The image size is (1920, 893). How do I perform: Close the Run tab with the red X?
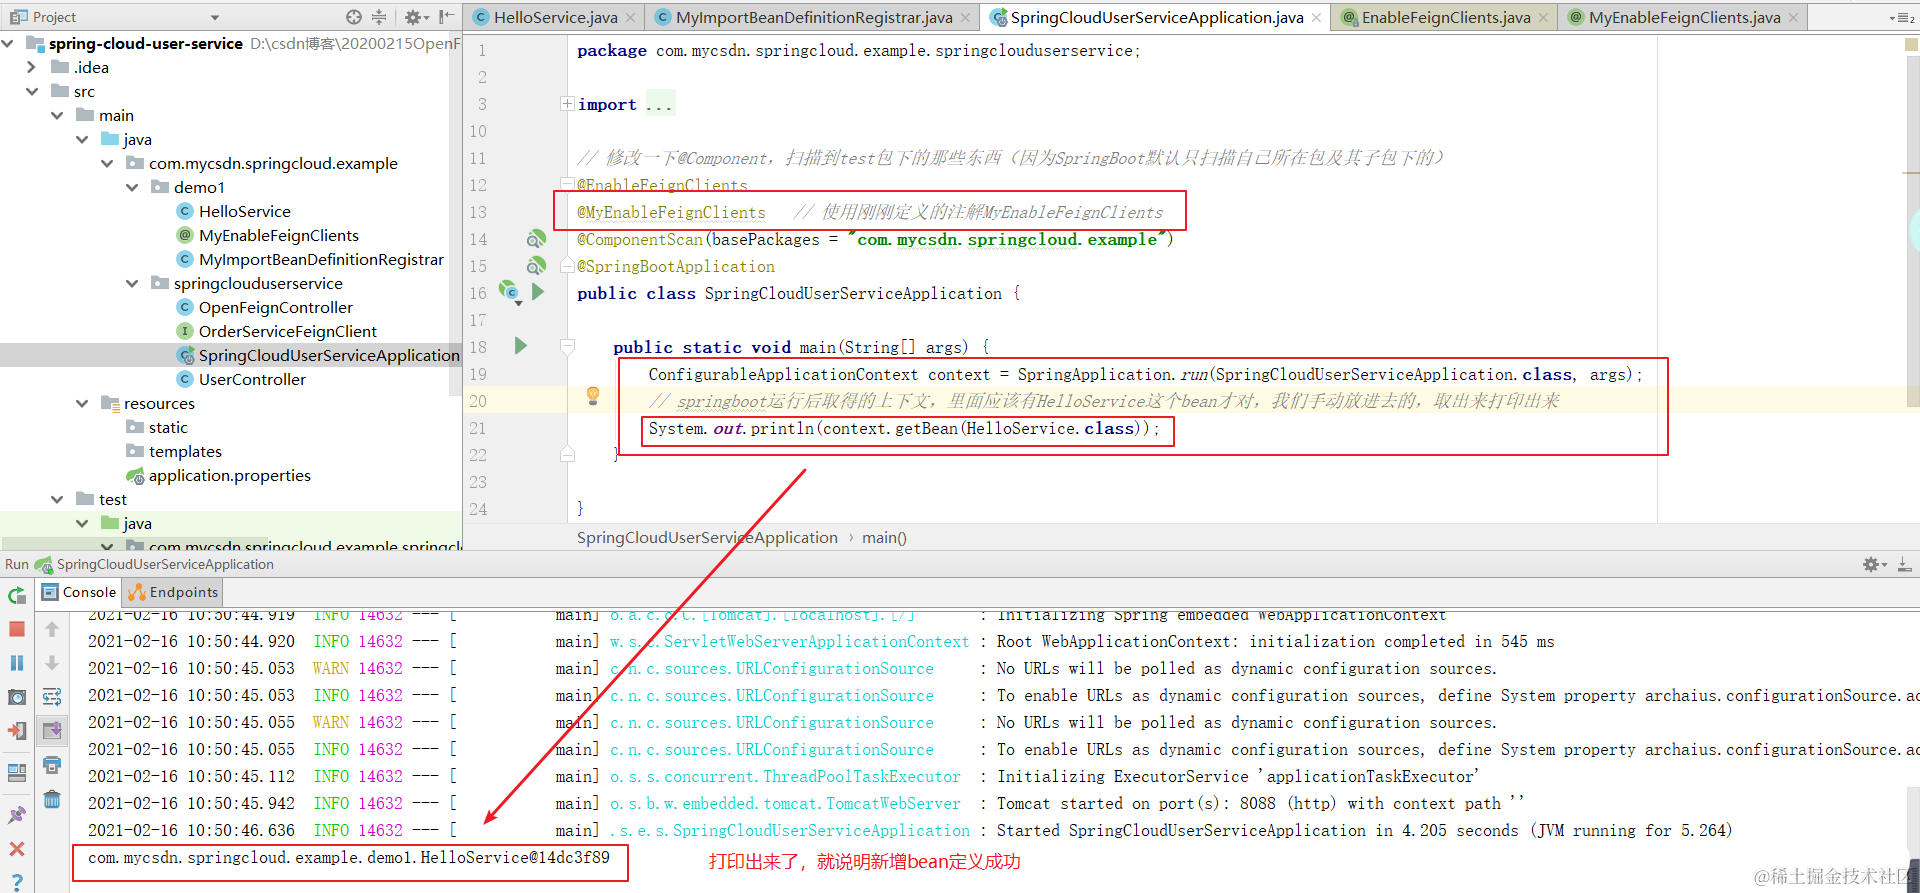(17, 849)
